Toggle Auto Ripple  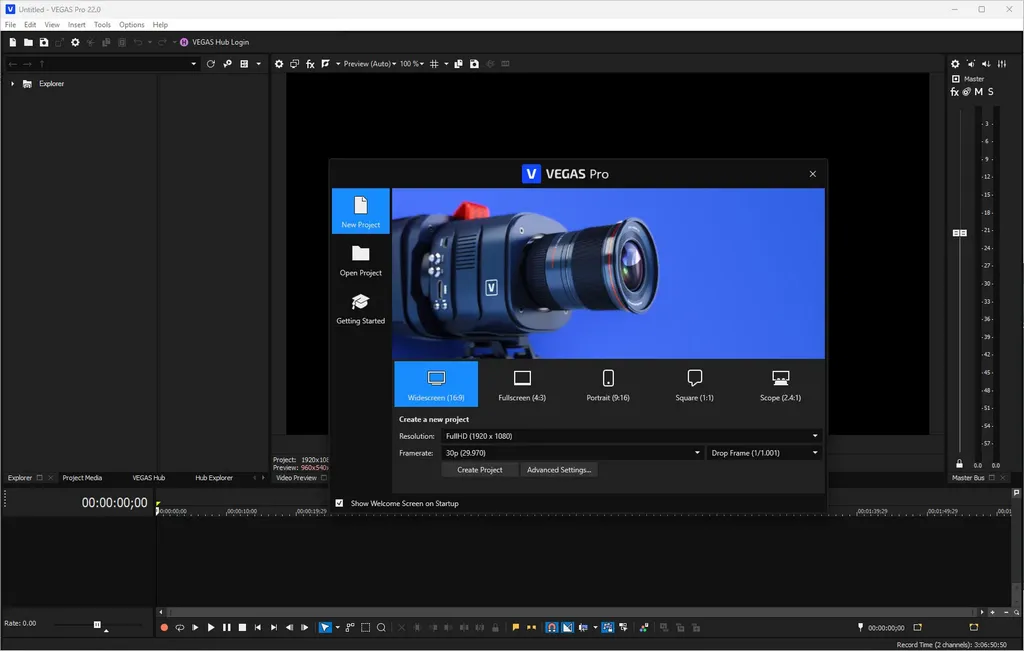(x=583, y=627)
